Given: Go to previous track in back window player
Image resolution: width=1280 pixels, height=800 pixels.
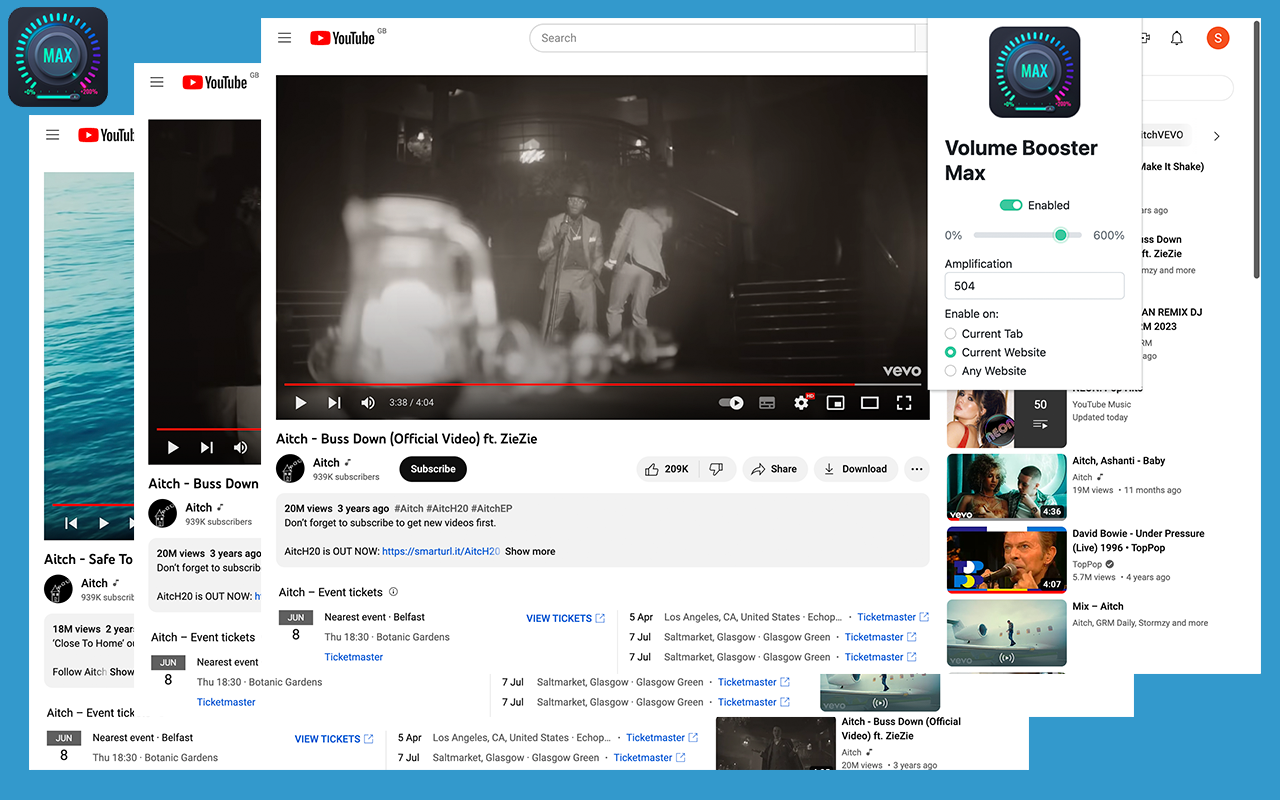Looking at the screenshot, I should click(71, 523).
